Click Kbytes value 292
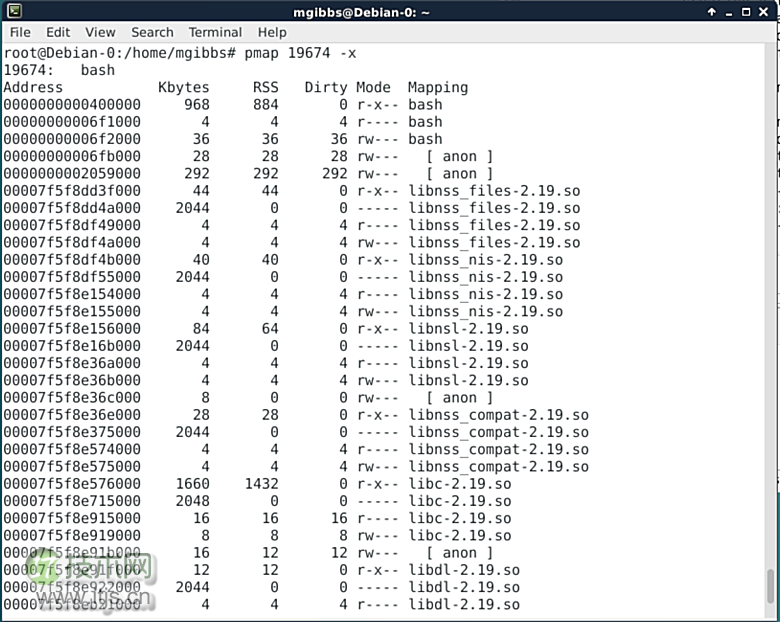This screenshot has width=780, height=622. point(196,174)
